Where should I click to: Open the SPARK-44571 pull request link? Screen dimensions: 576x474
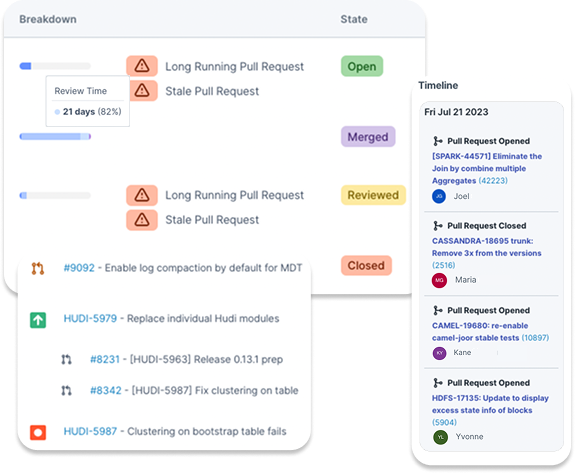[487, 168]
